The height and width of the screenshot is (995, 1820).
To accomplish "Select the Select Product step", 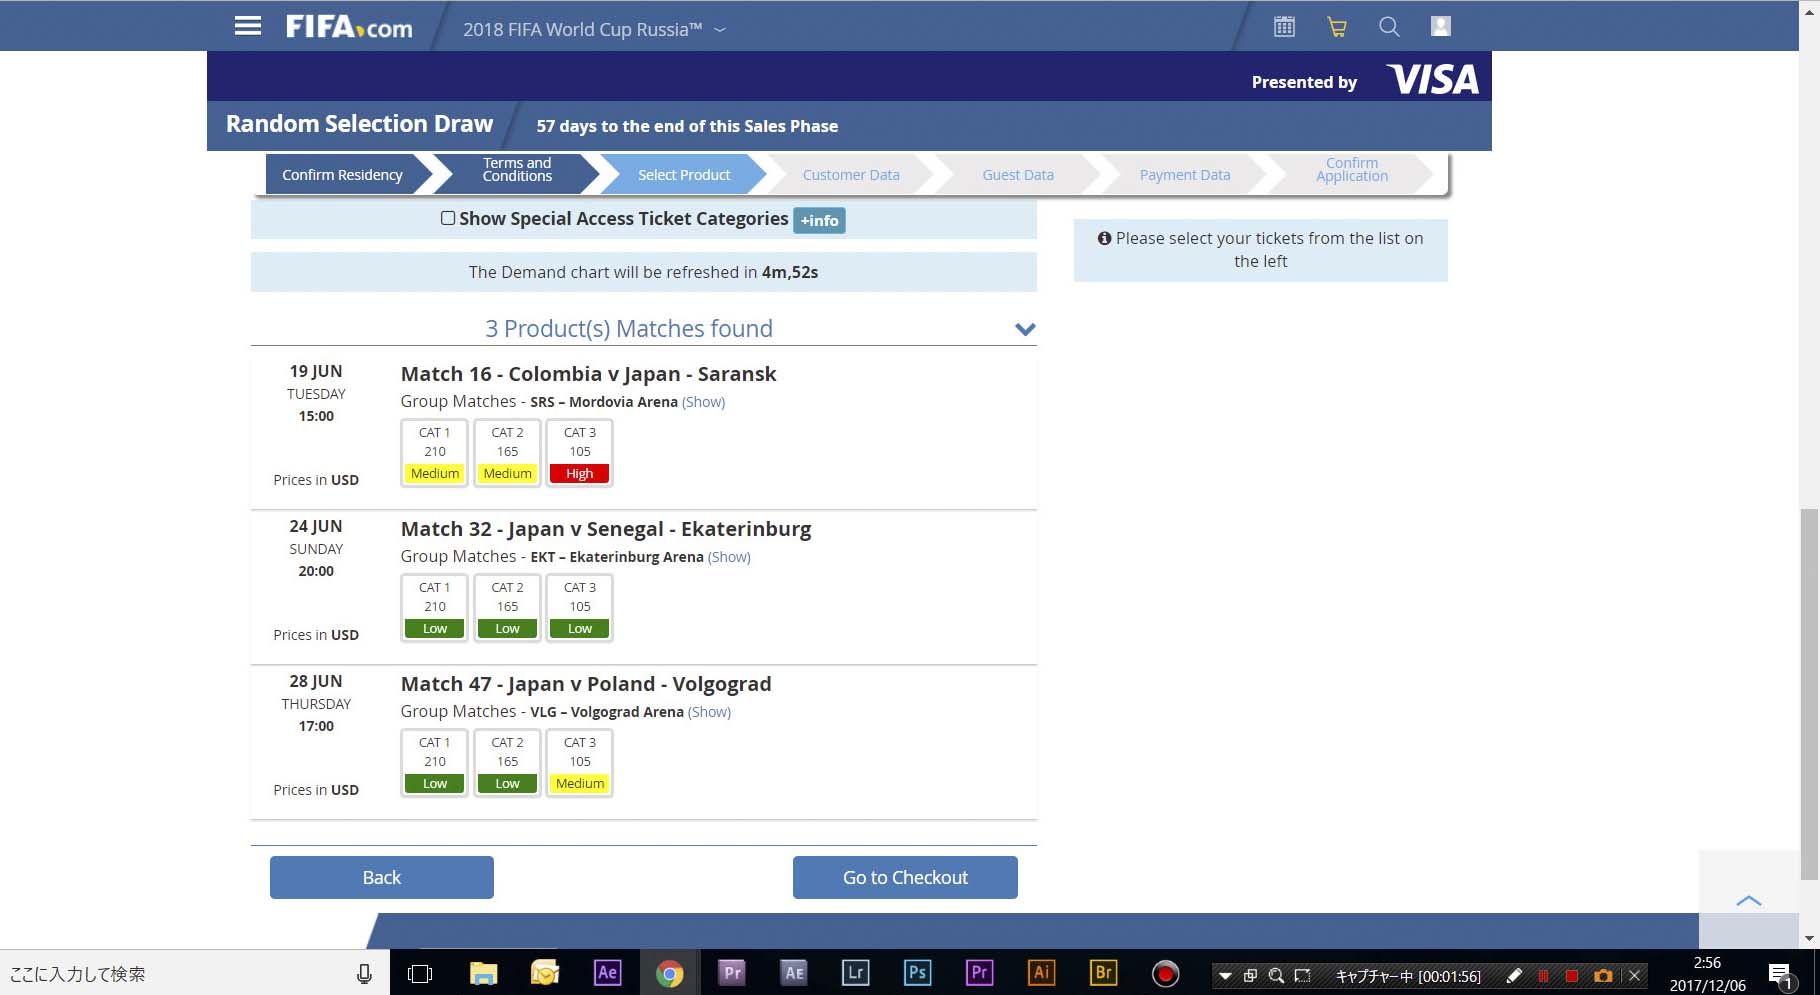I will point(684,175).
